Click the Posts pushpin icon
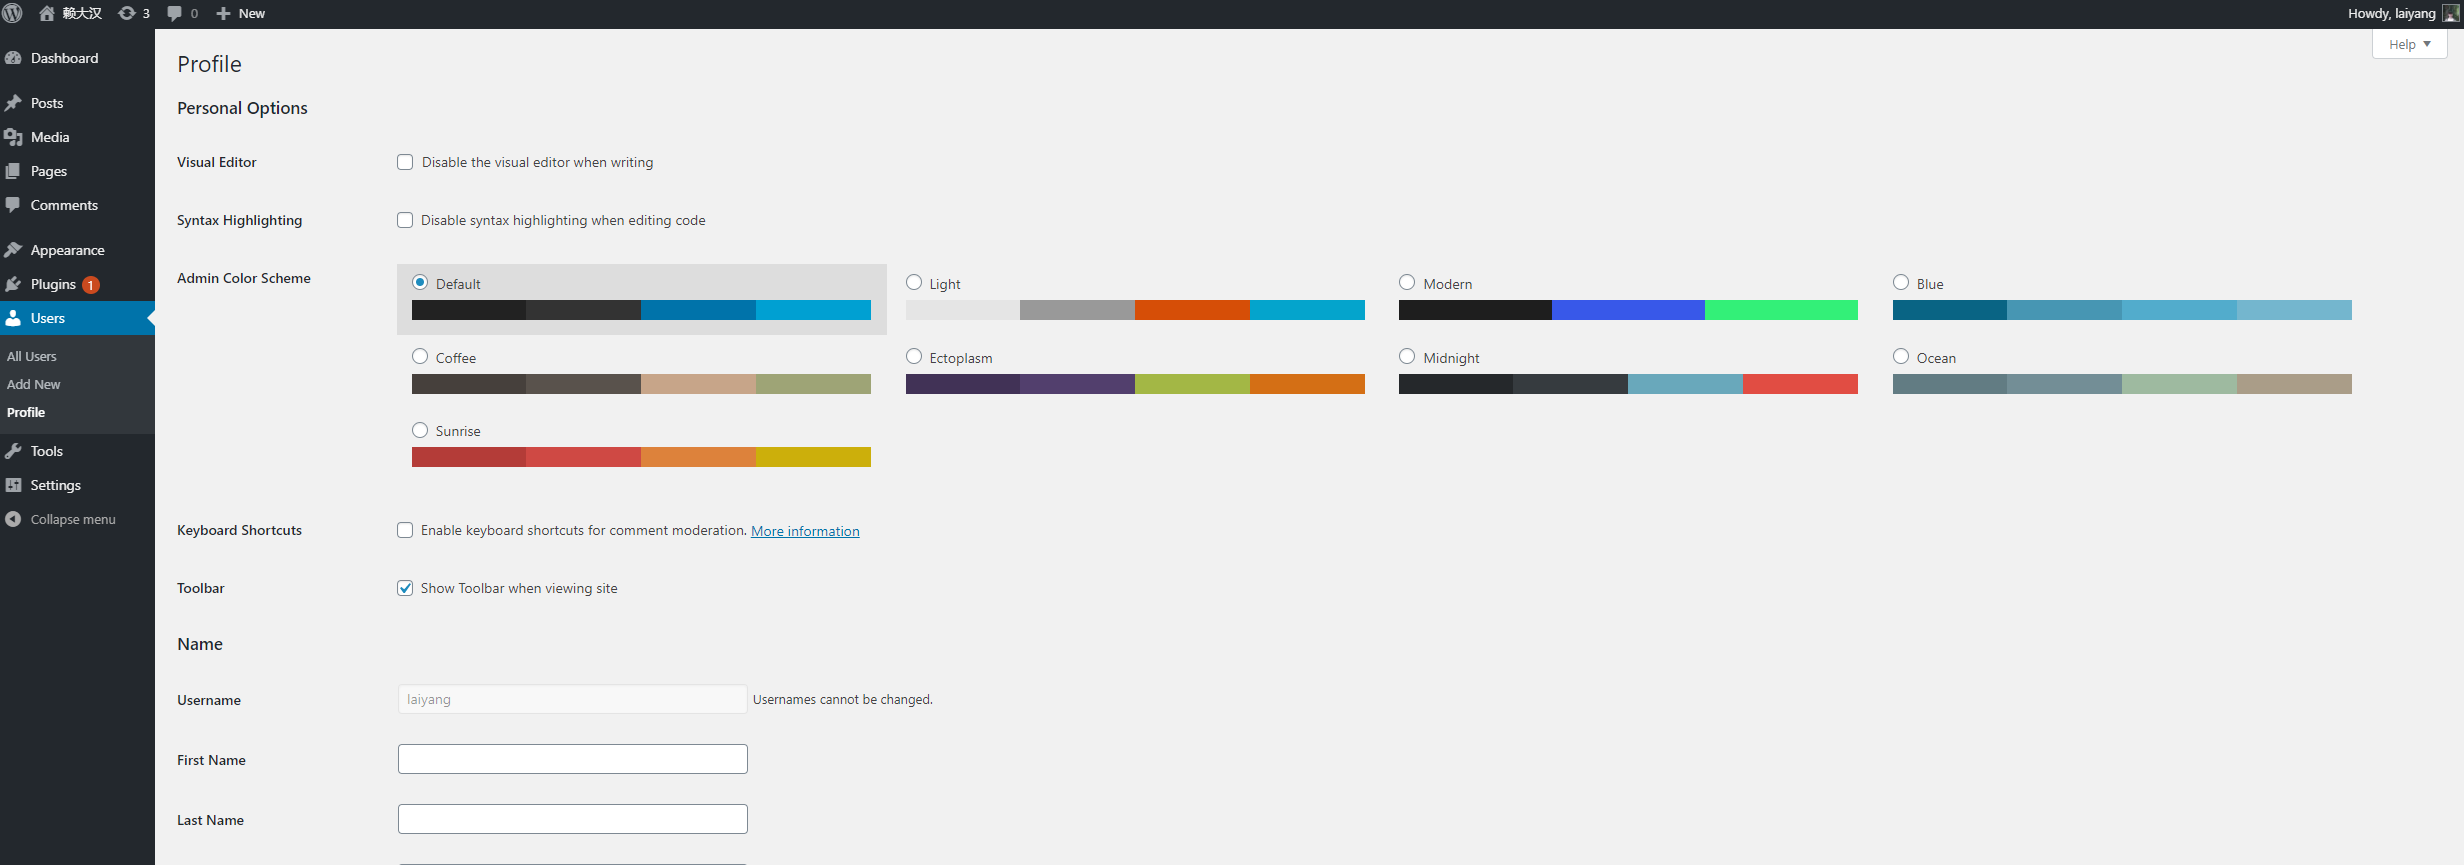This screenshot has width=2464, height=865. 13,103
